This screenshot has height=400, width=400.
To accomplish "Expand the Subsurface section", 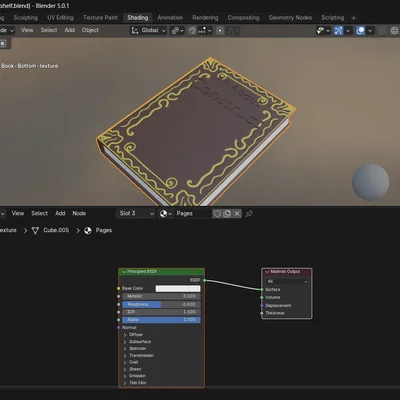I will pos(137,342).
